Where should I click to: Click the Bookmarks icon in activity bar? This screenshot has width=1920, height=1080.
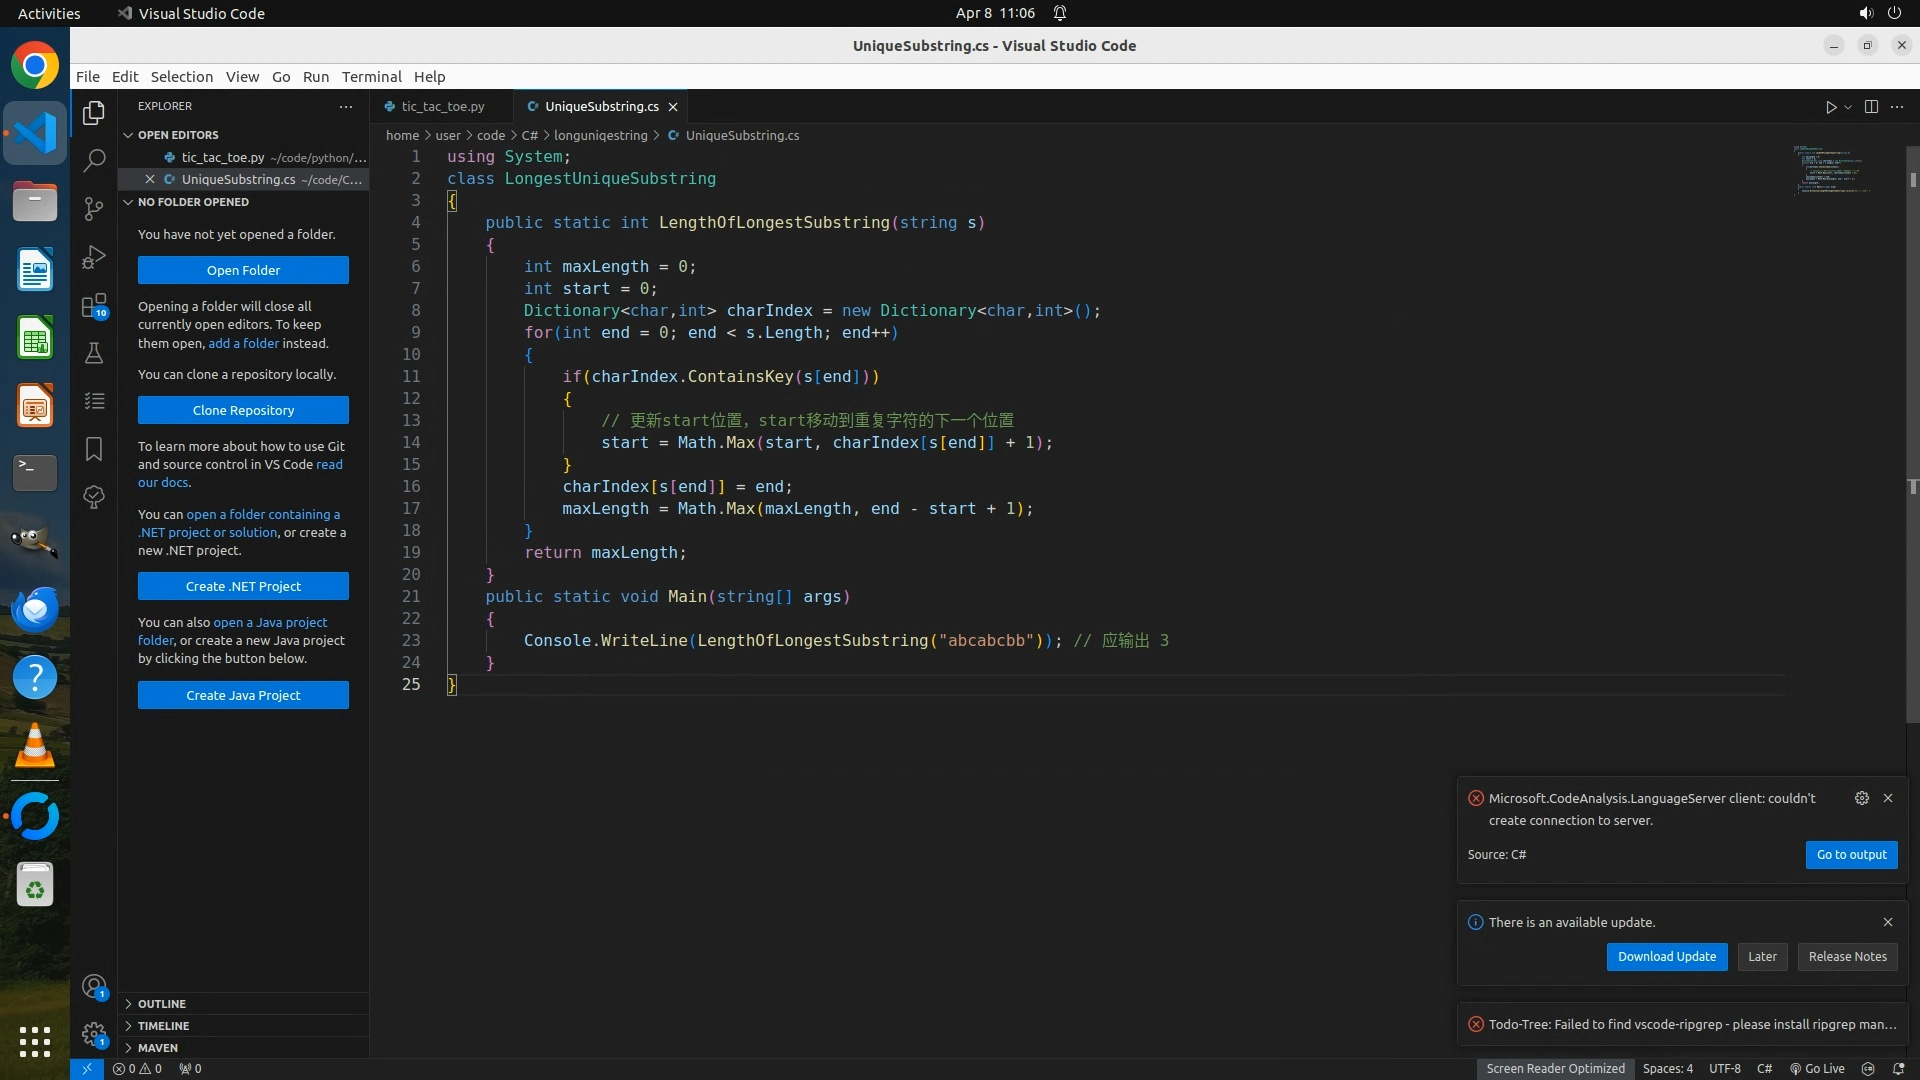click(x=94, y=449)
